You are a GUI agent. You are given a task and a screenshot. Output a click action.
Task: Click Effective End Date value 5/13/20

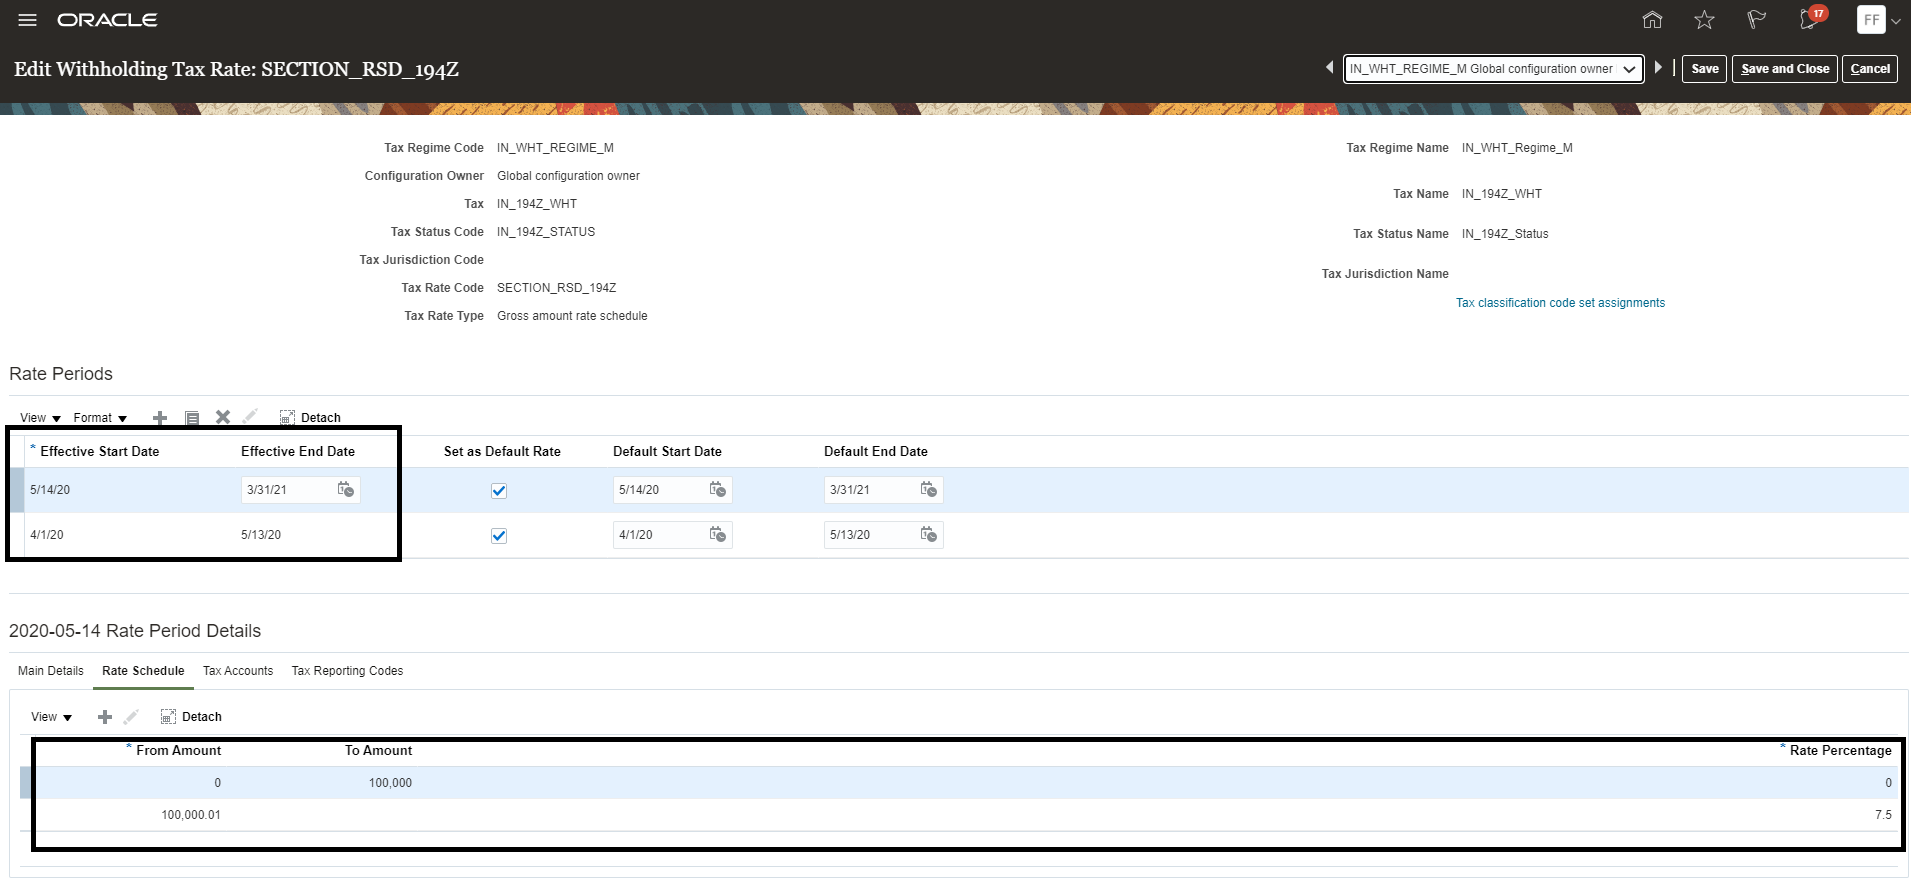pos(261,535)
